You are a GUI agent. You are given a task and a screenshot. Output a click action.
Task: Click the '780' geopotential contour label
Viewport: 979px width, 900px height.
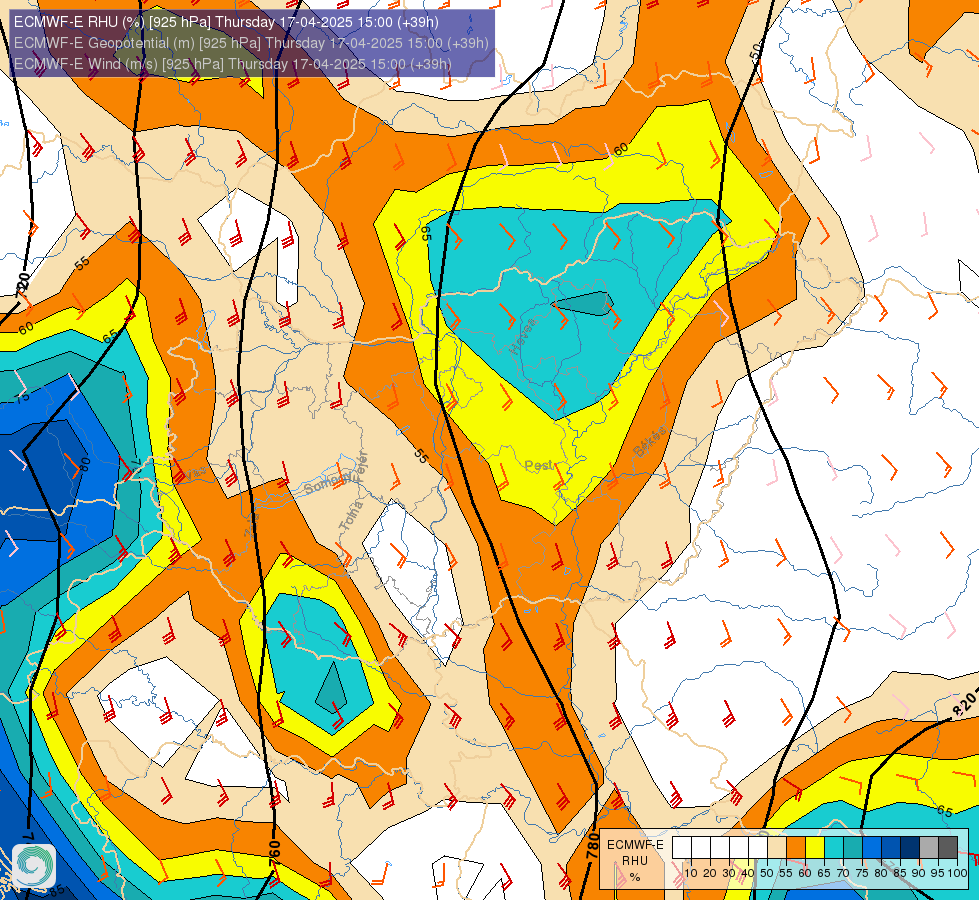(x=594, y=848)
